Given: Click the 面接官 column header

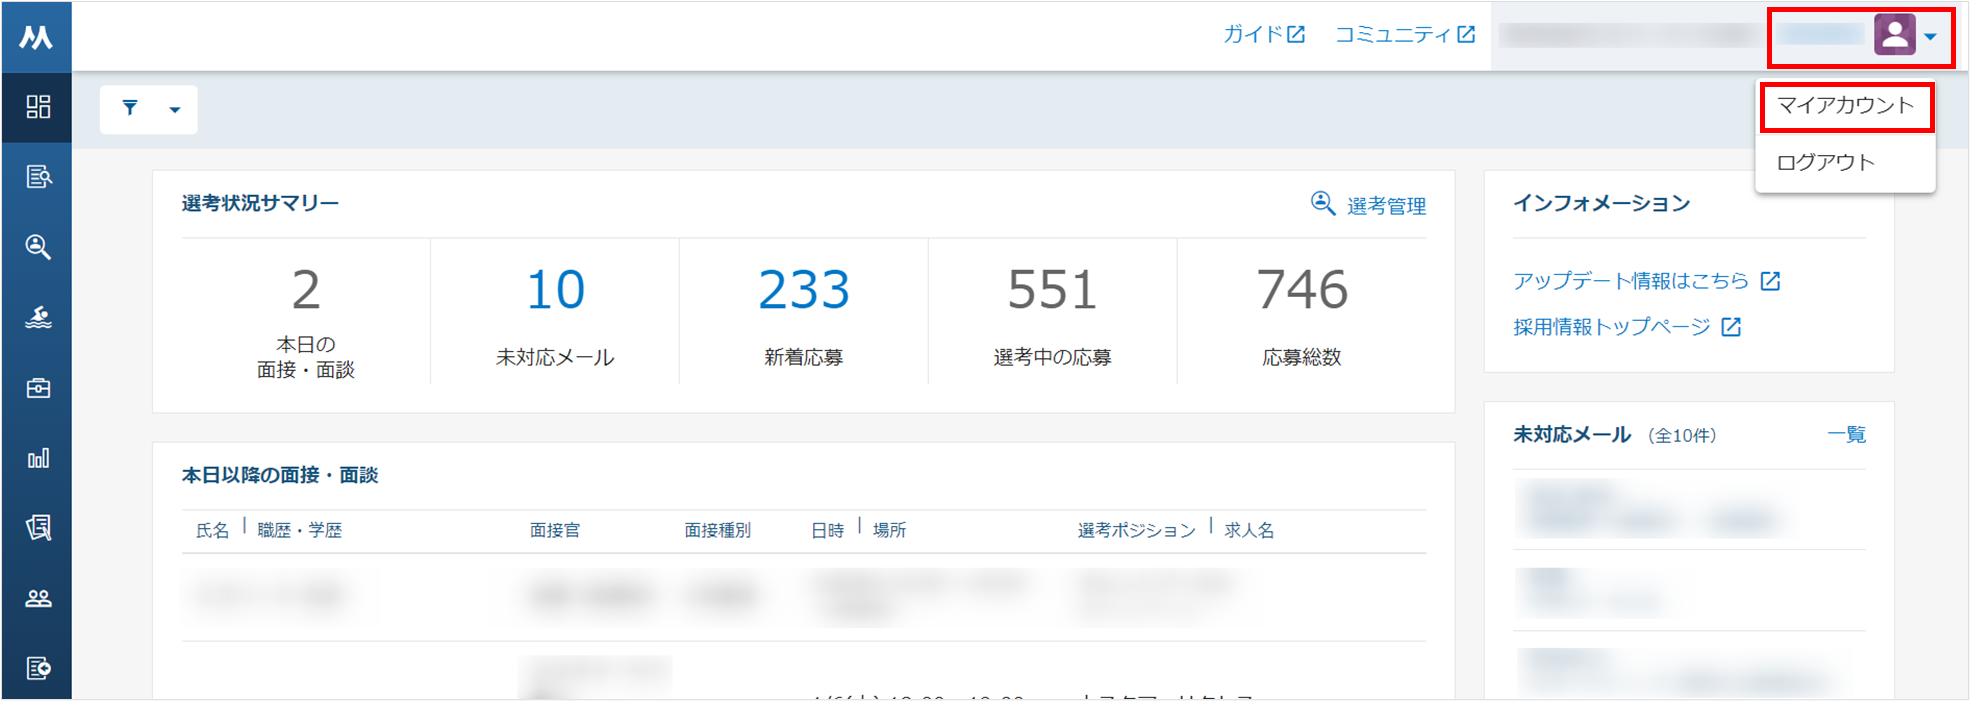Looking at the screenshot, I should click(x=555, y=530).
